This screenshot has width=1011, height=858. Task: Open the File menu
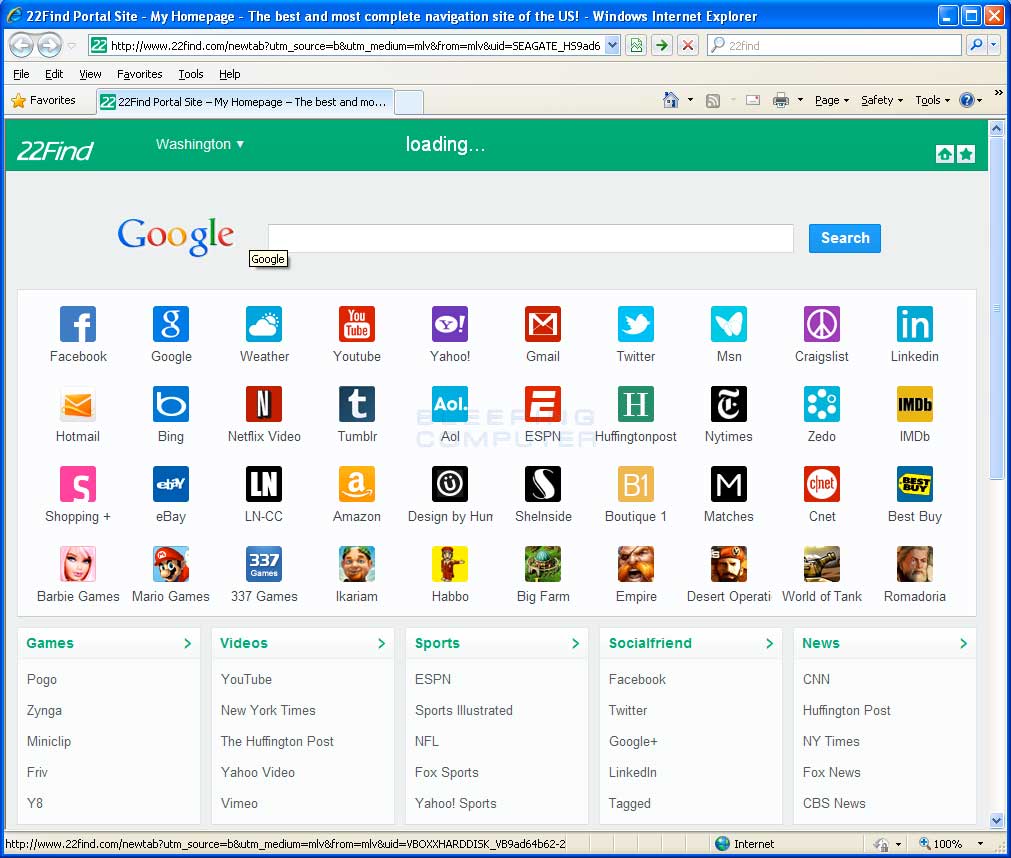[21, 74]
